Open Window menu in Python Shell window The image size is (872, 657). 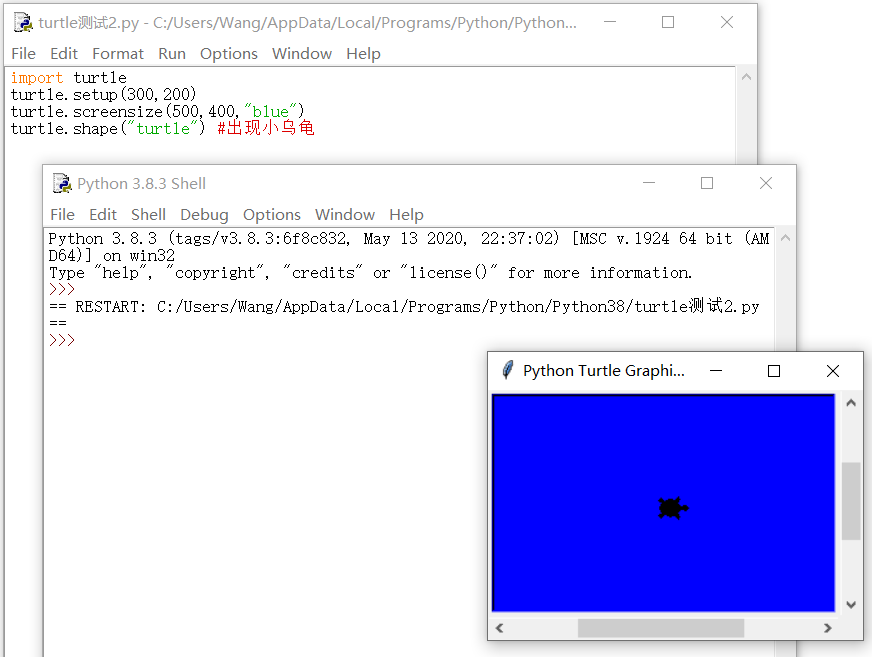pyautogui.click(x=345, y=215)
